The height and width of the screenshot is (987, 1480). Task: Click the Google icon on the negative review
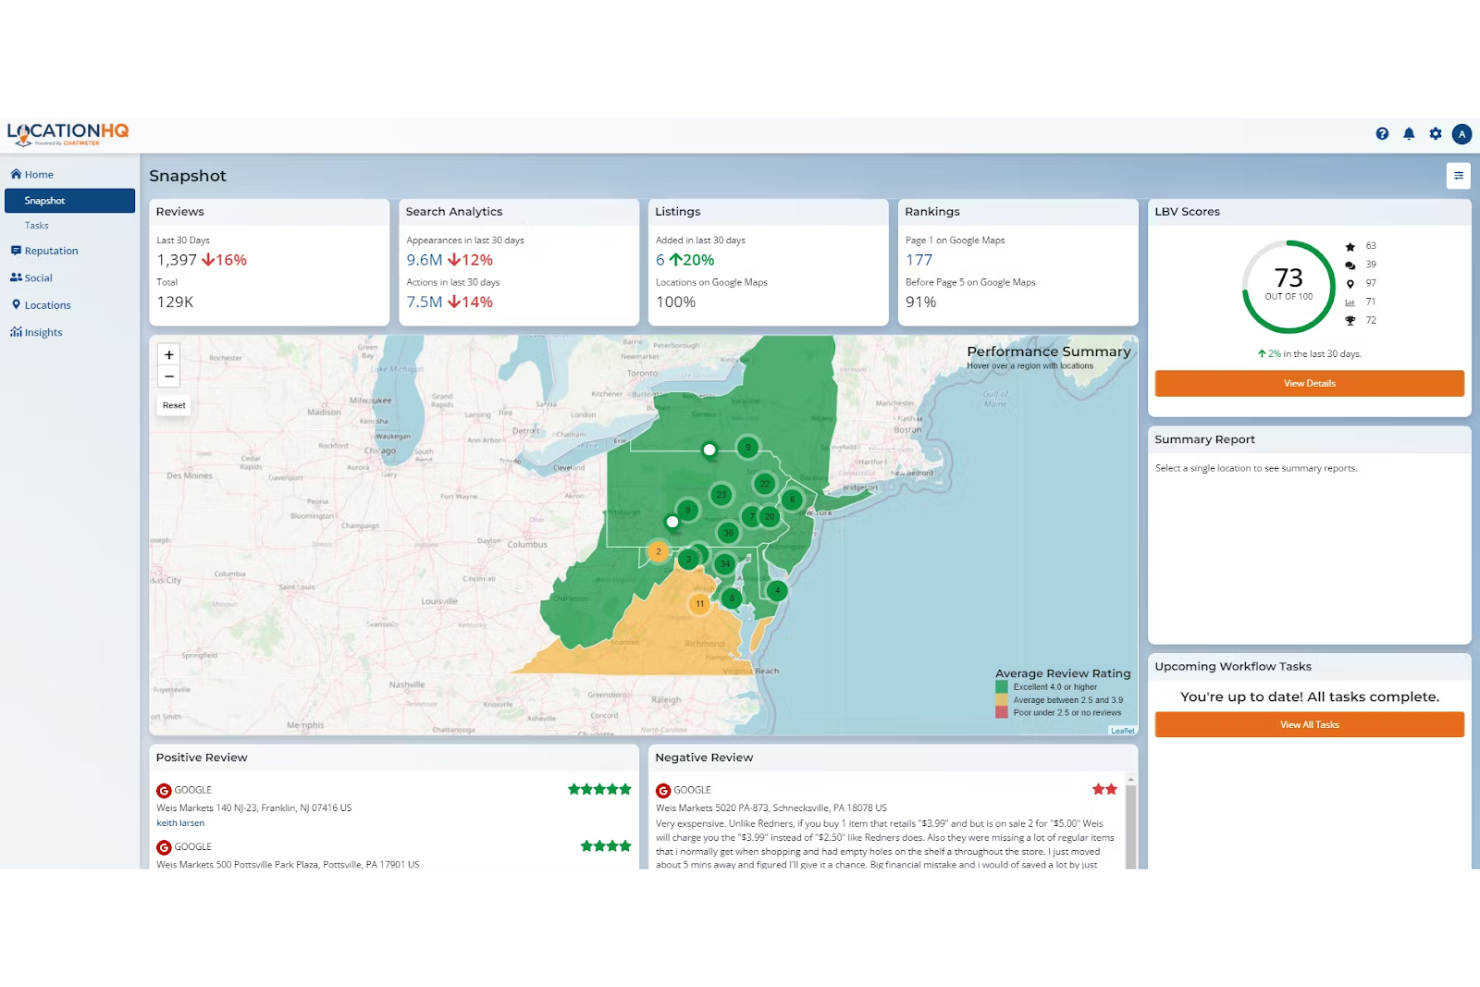663,791
